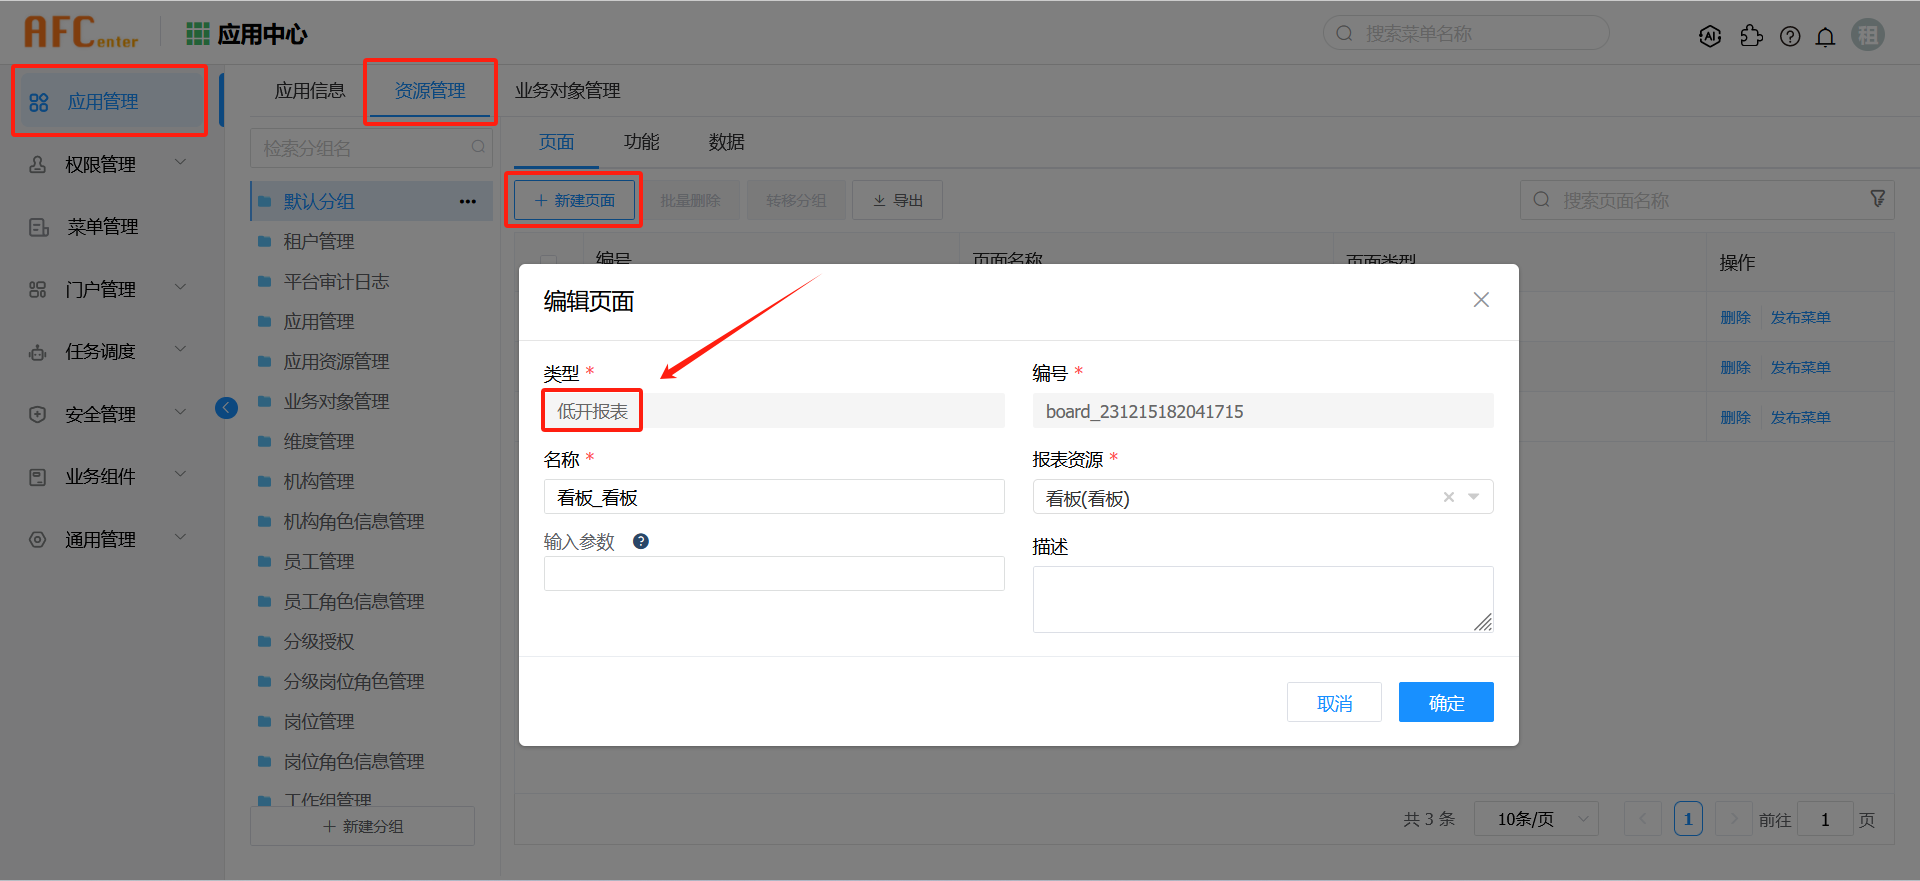The height and width of the screenshot is (881, 1920).
Task: Click the 确定 button
Action: click(1445, 702)
